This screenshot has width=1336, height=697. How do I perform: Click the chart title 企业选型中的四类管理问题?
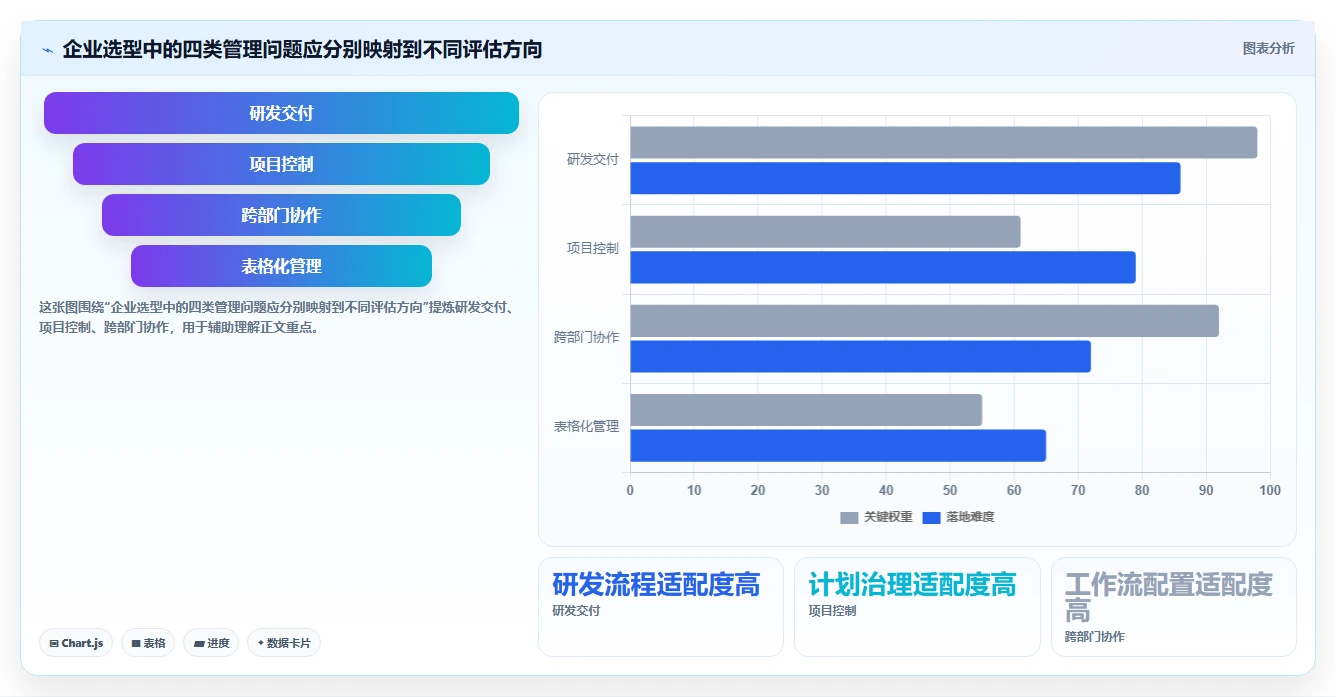[302, 49]
